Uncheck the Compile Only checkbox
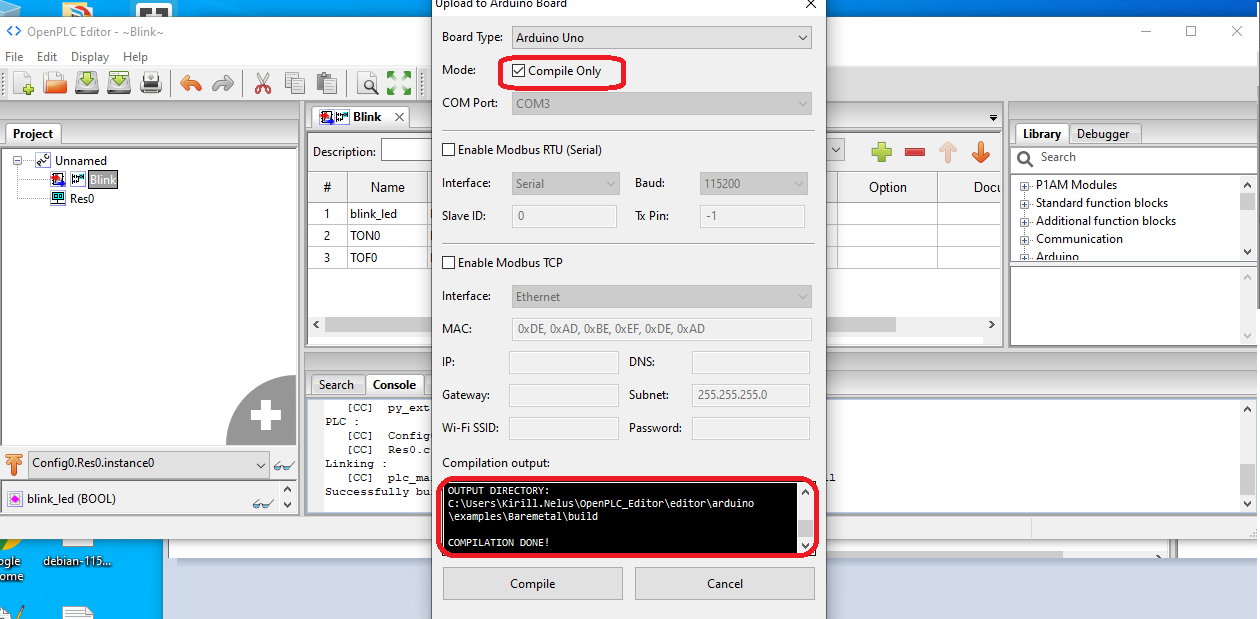The width and height of the screenshot is (1260, 619). (x=518, y=71)
